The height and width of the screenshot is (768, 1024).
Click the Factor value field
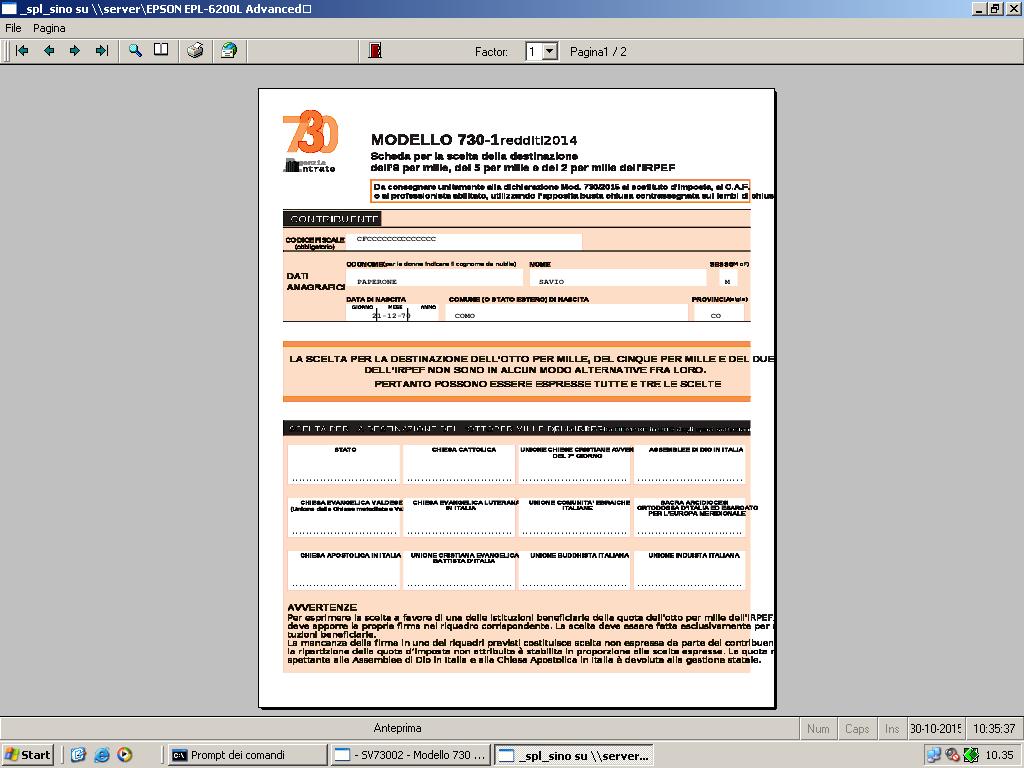pos(534,52)
